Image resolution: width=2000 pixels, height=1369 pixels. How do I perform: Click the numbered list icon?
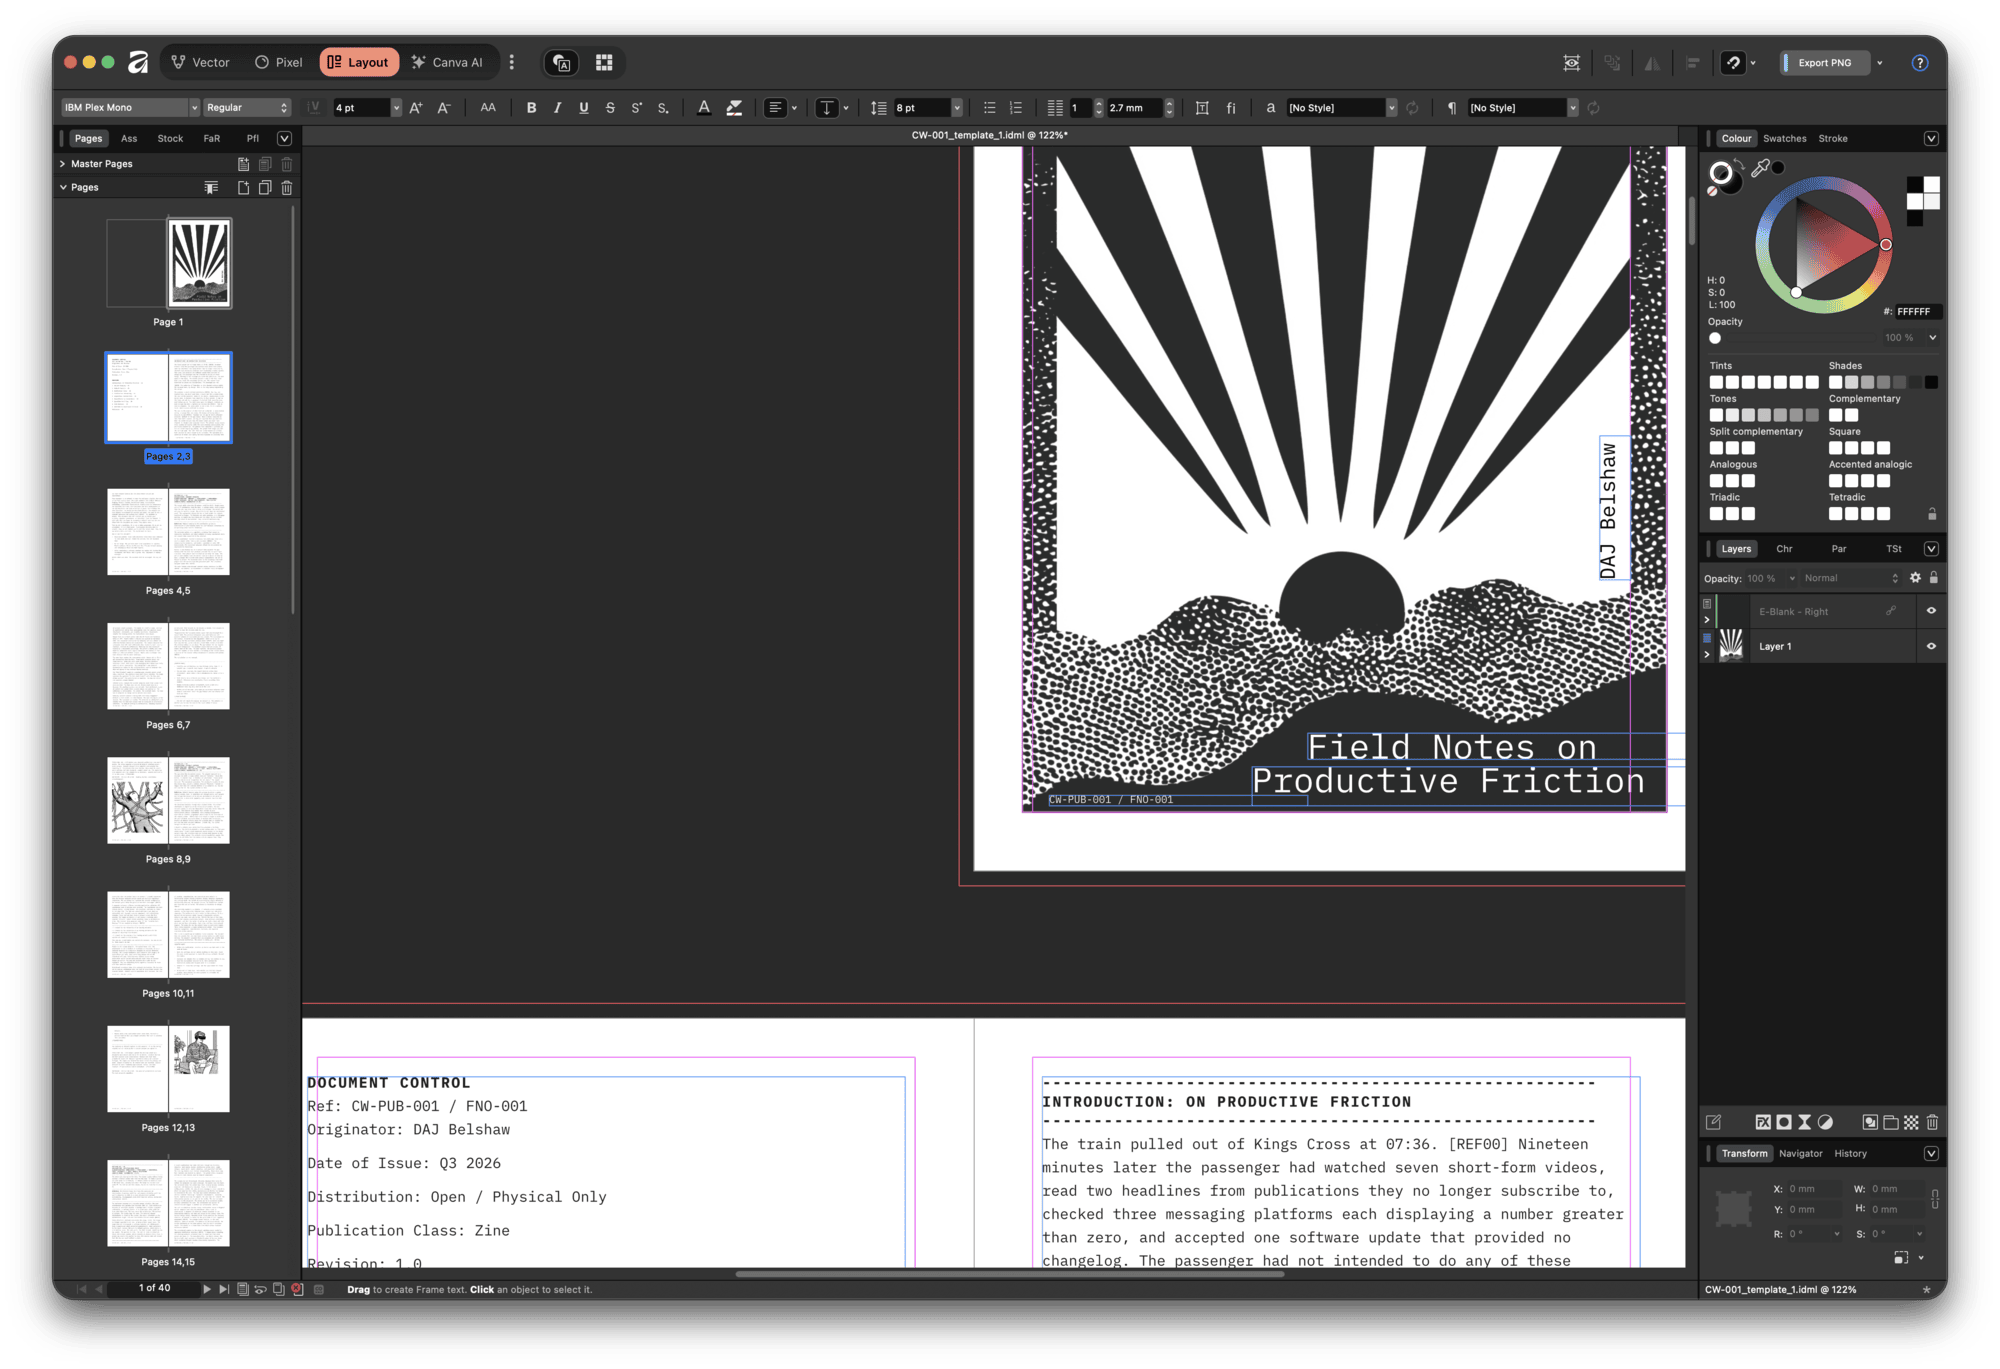point(1016,108)
